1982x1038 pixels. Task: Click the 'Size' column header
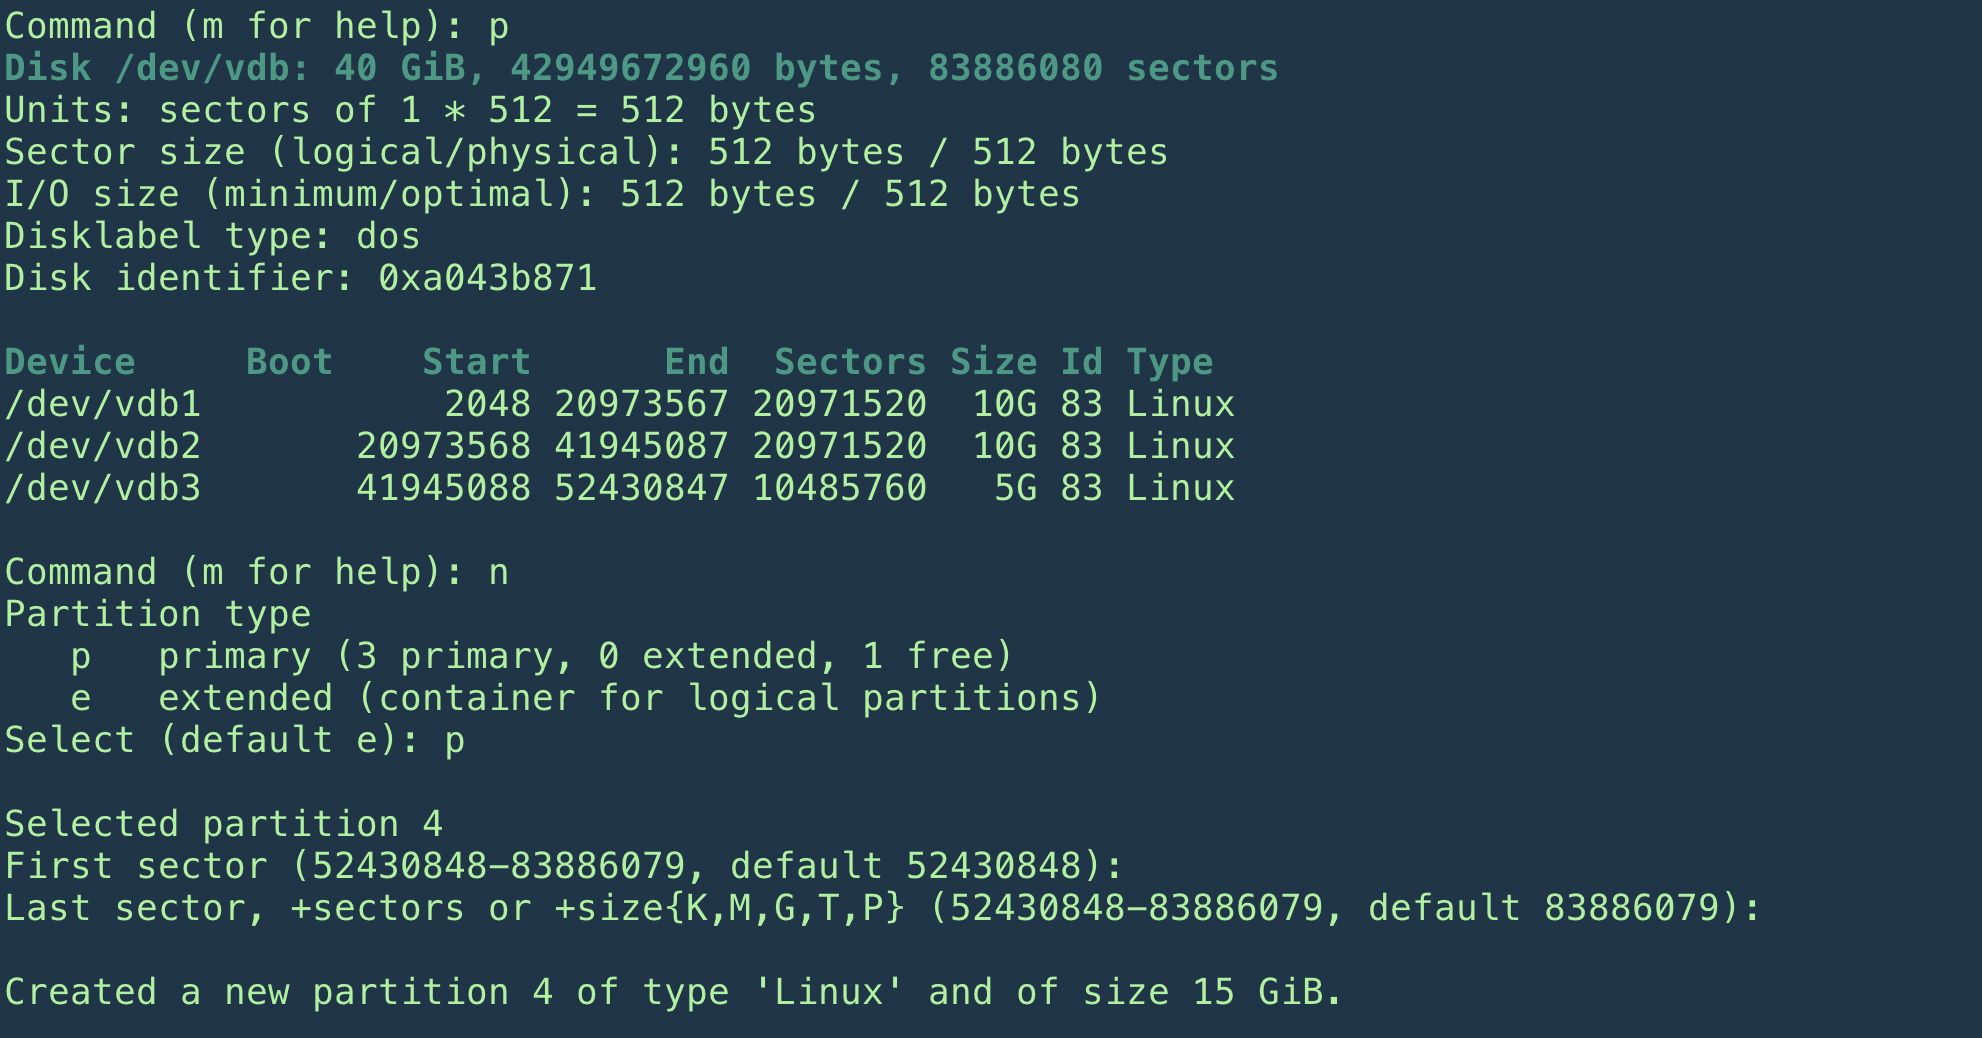coord(993,362)
